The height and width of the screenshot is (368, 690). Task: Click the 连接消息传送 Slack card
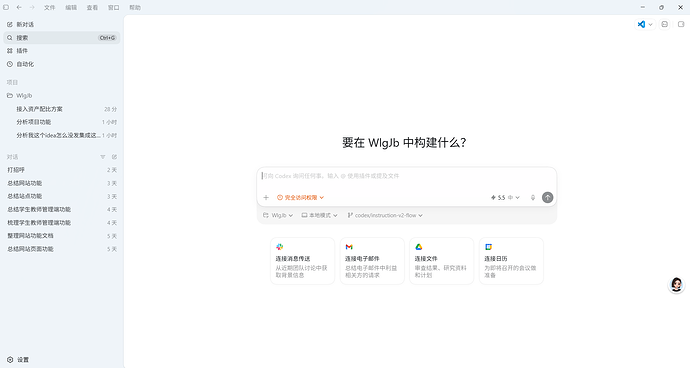click(x=302, y=261)
